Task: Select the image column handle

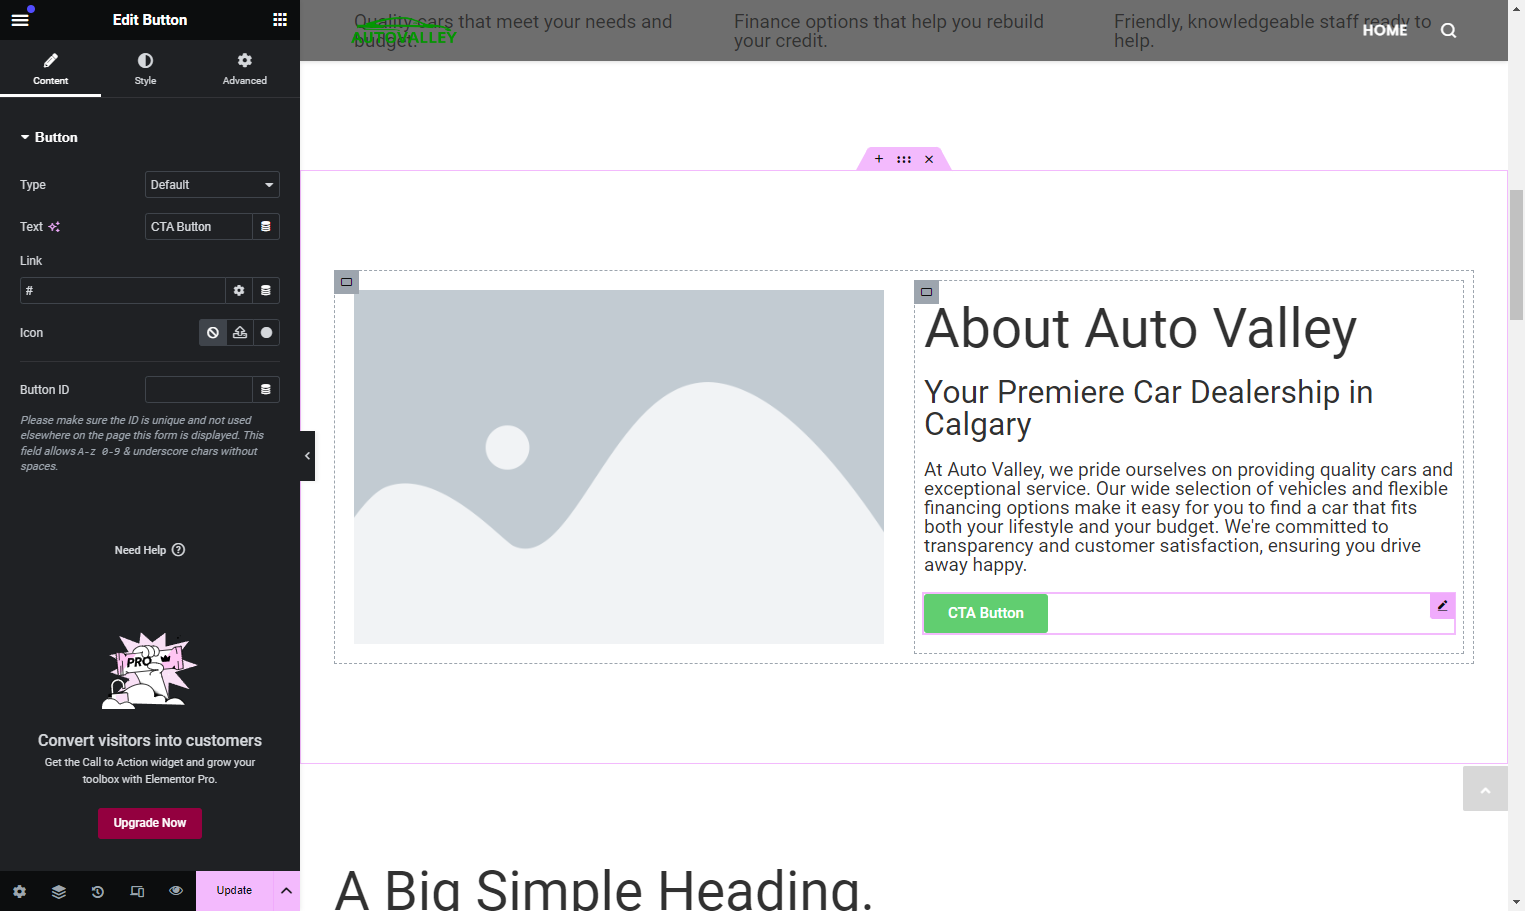Action: [x=346, y=282]
